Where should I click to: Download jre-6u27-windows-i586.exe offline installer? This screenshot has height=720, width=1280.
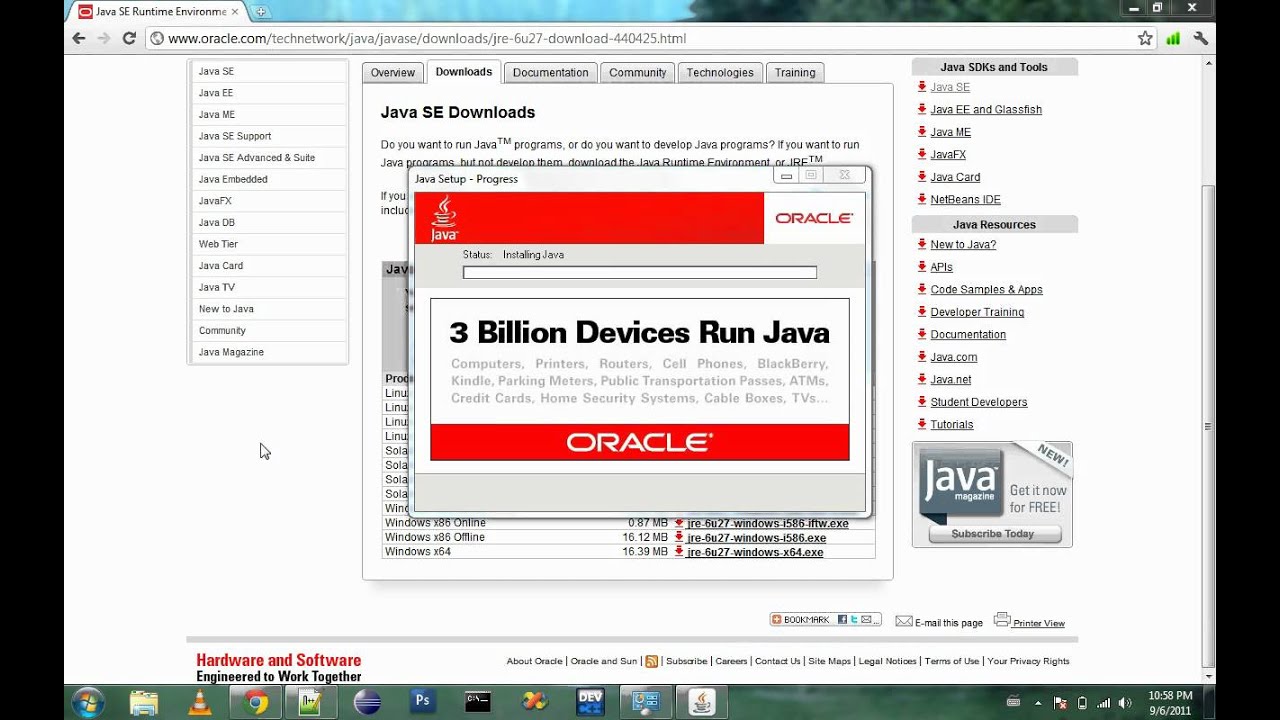tap(756, 538)
